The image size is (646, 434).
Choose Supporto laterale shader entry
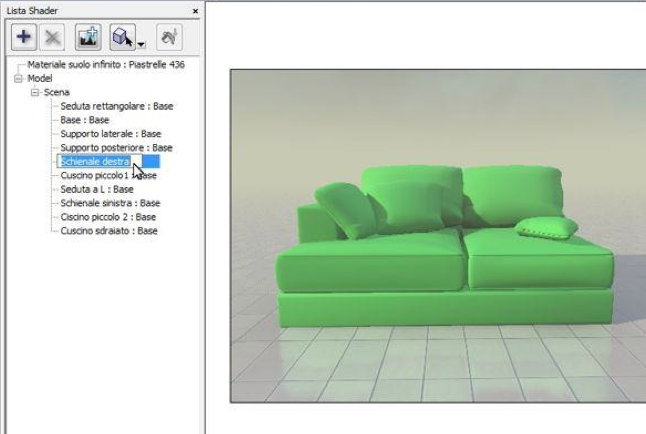pos(110,133)
